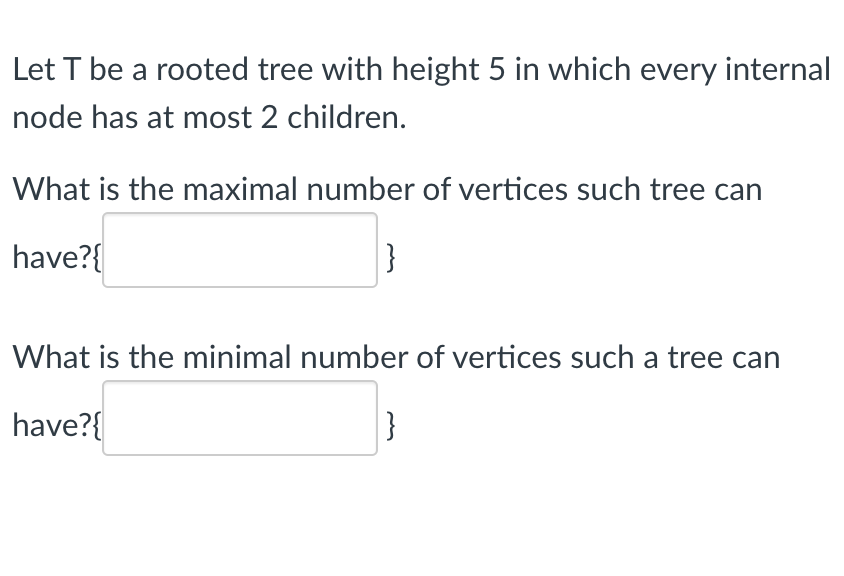This screenshot has height=576, width=844.
Task: Click the closing brace after the first field
Action: pyautogui.click(x=390, y=257)
